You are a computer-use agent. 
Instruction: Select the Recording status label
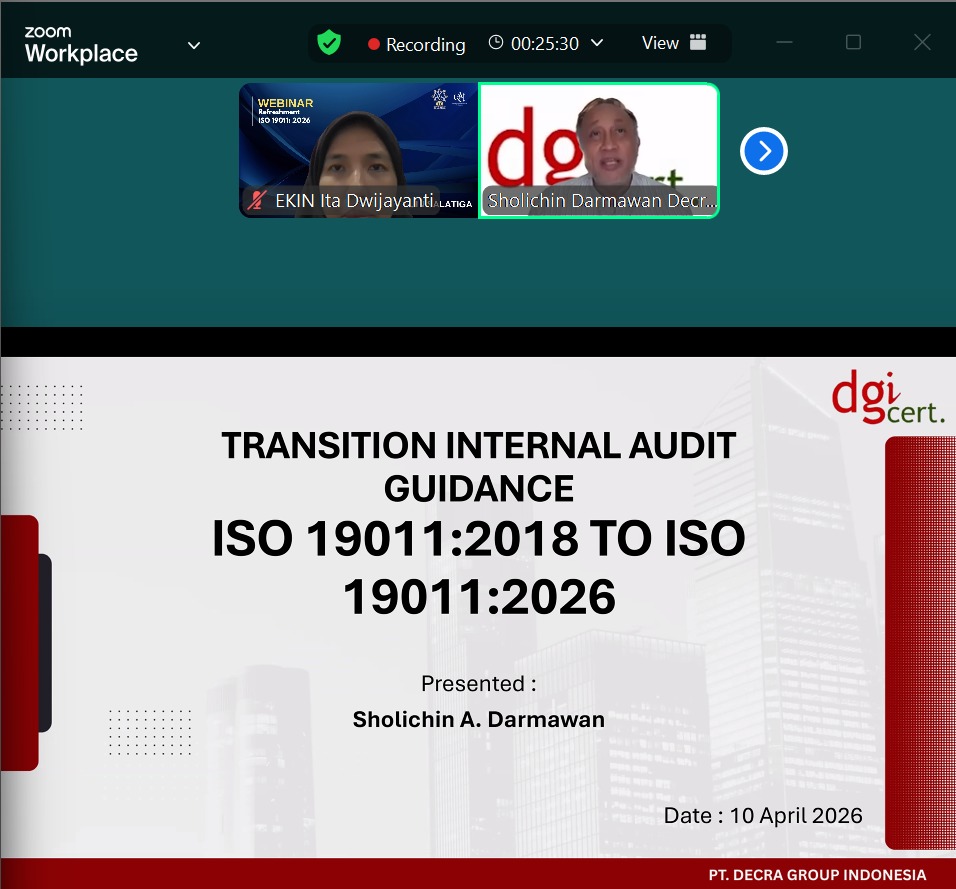pos(426,44)
